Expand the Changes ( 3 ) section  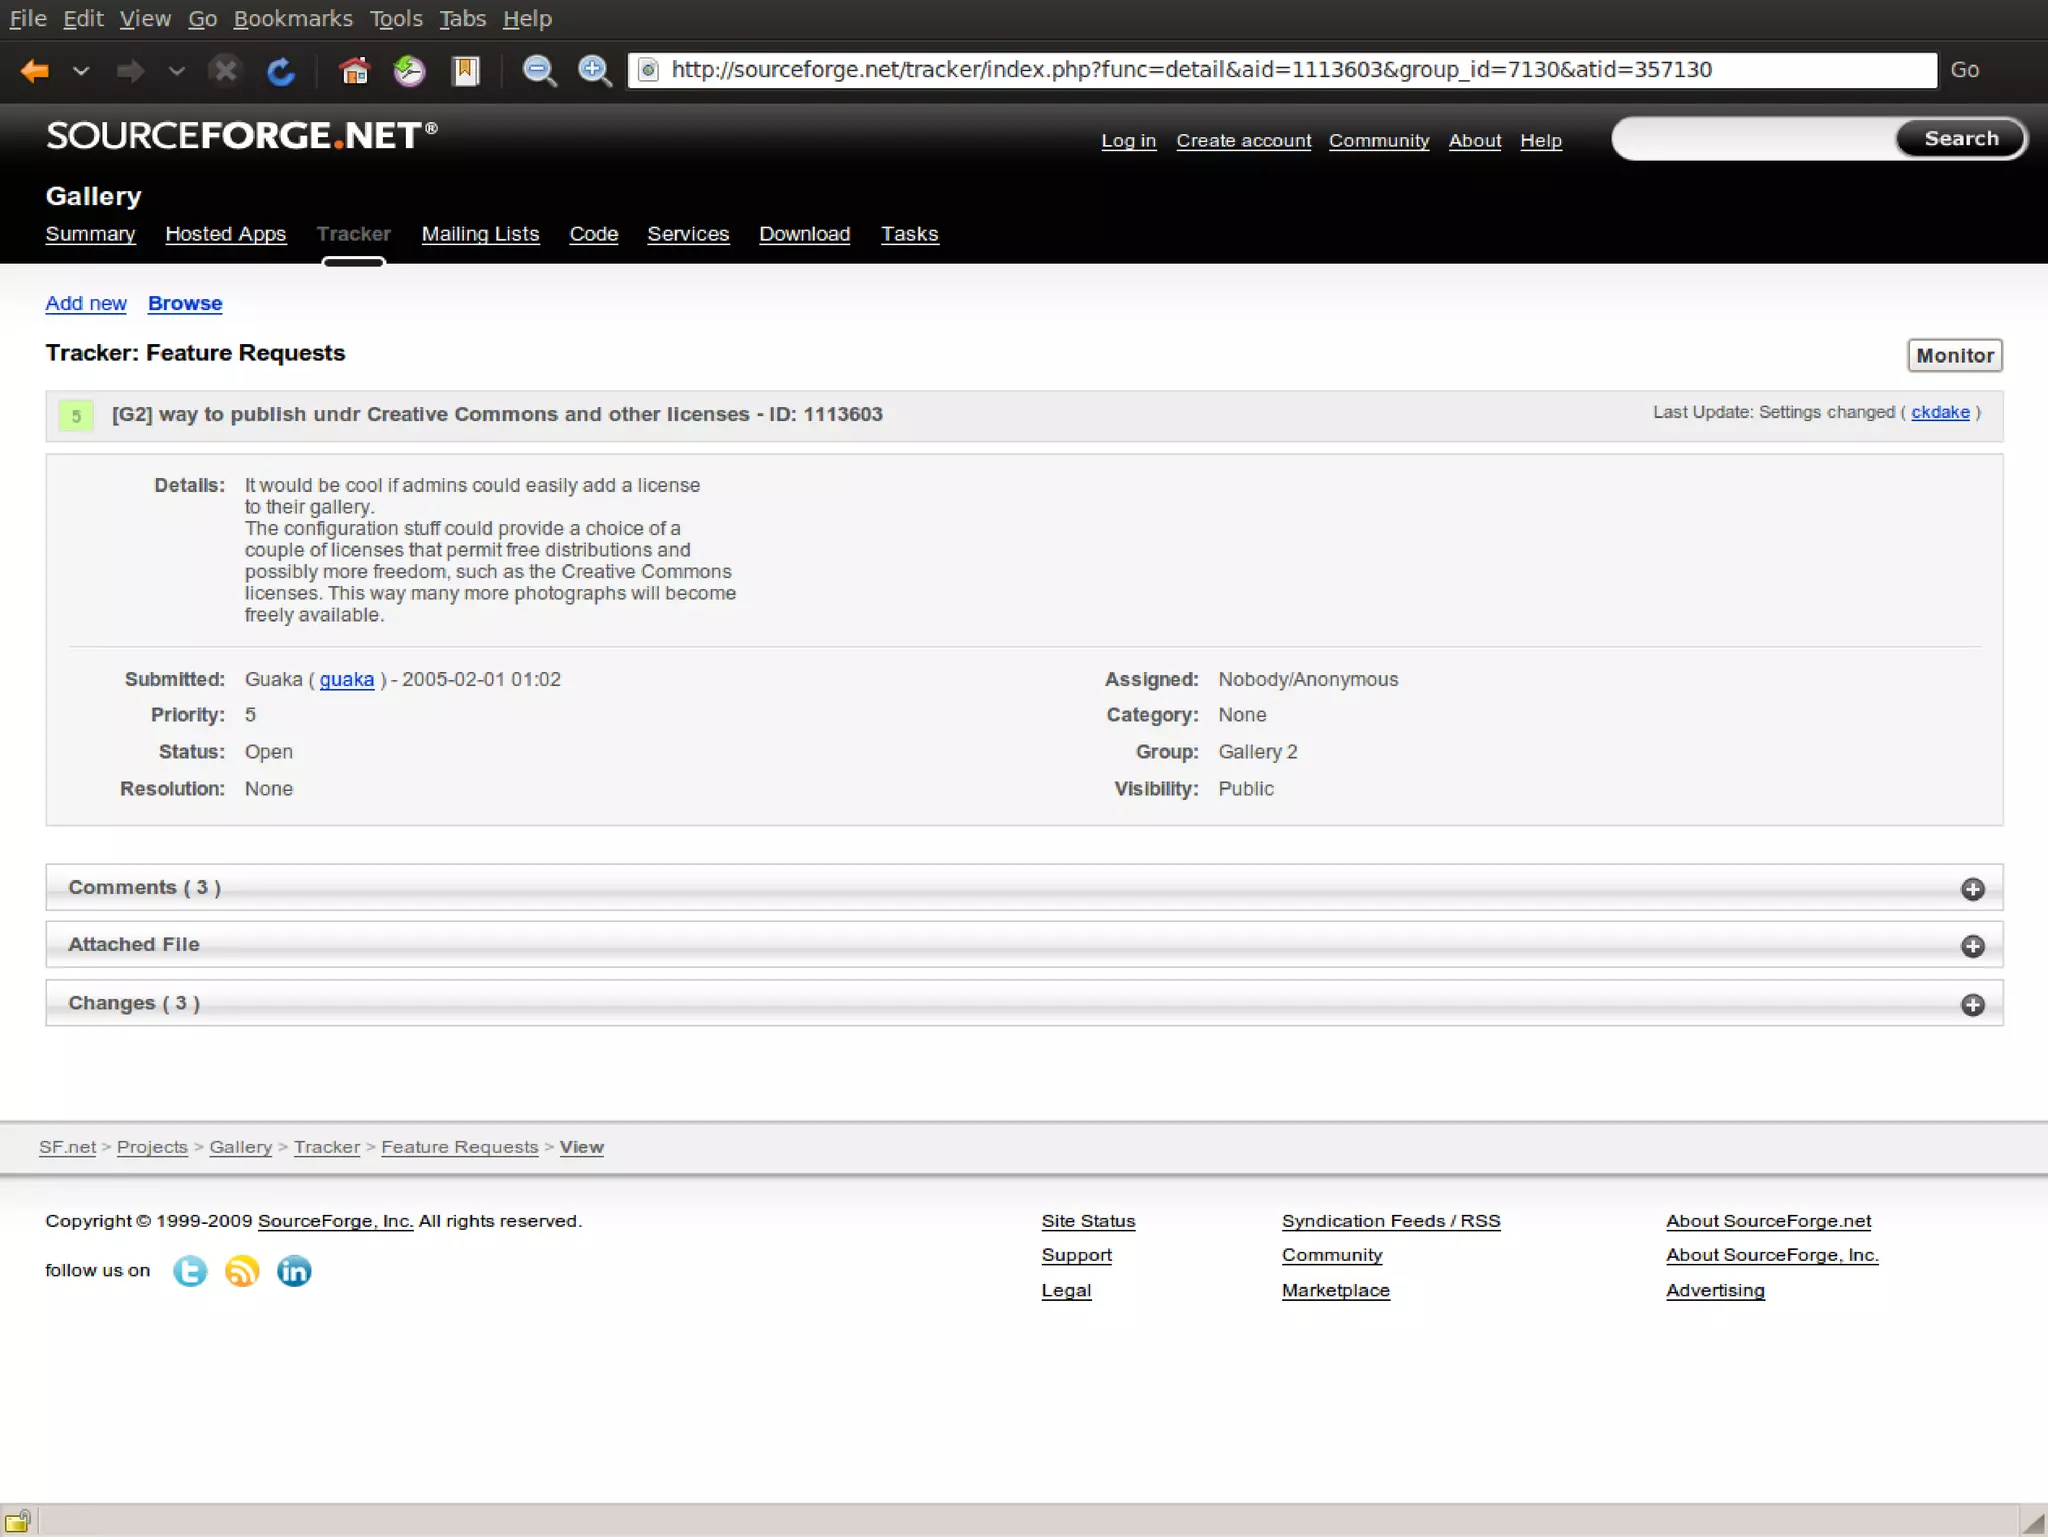coord(1972,1005)
